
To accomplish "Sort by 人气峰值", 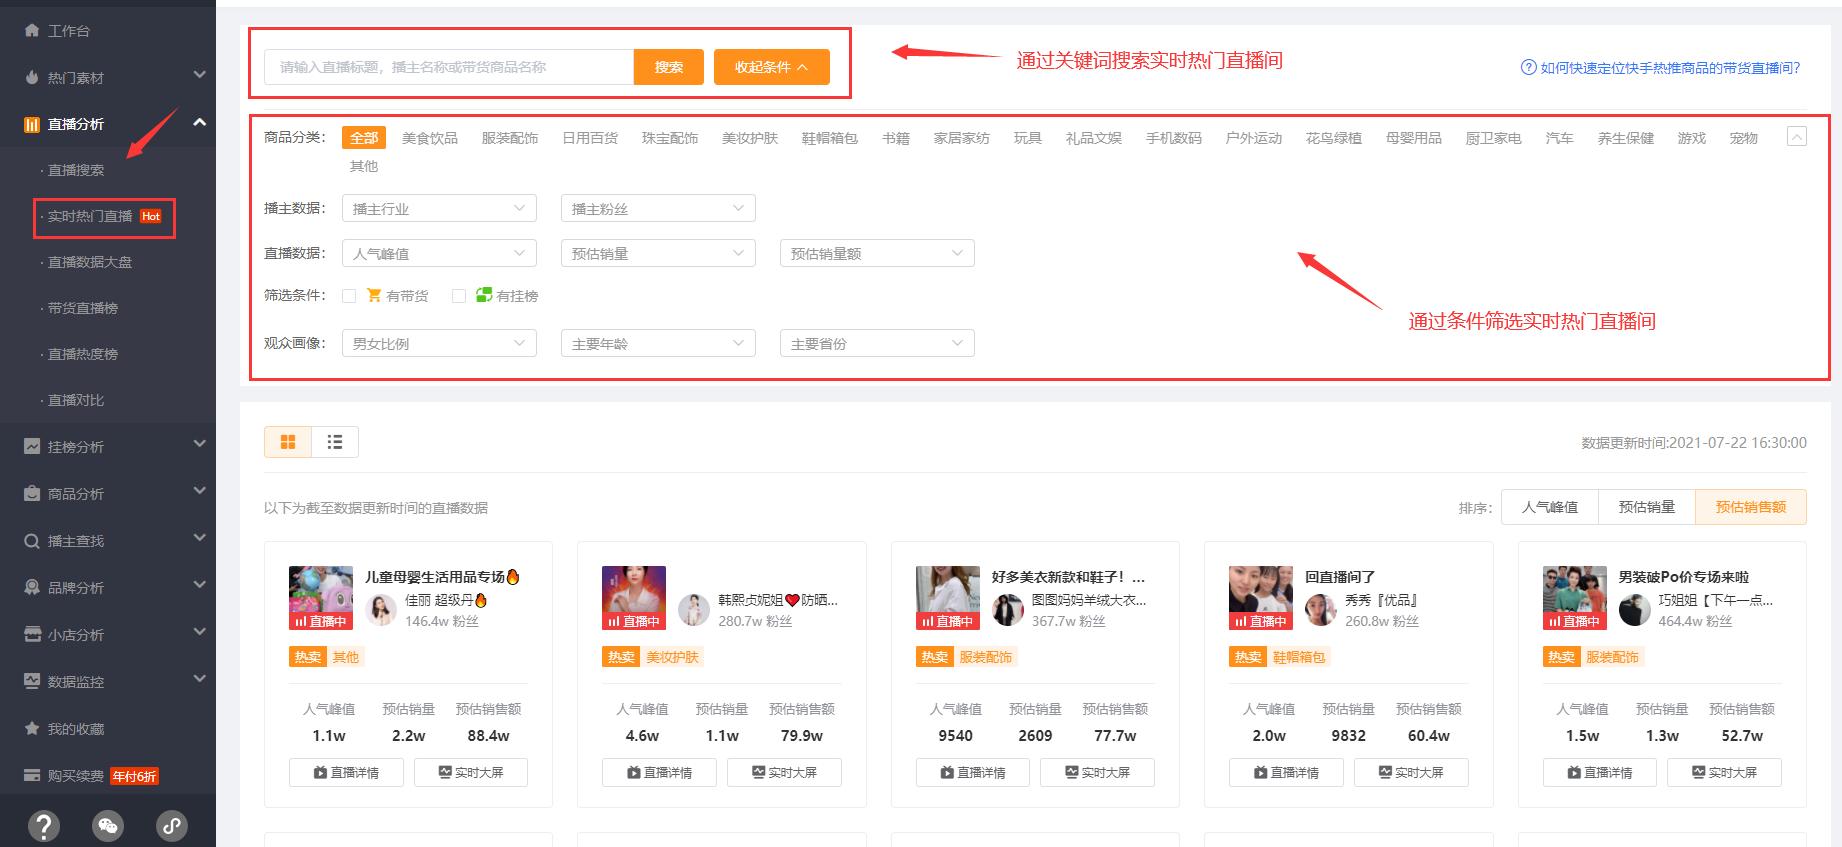I will tap(1550, 507).
